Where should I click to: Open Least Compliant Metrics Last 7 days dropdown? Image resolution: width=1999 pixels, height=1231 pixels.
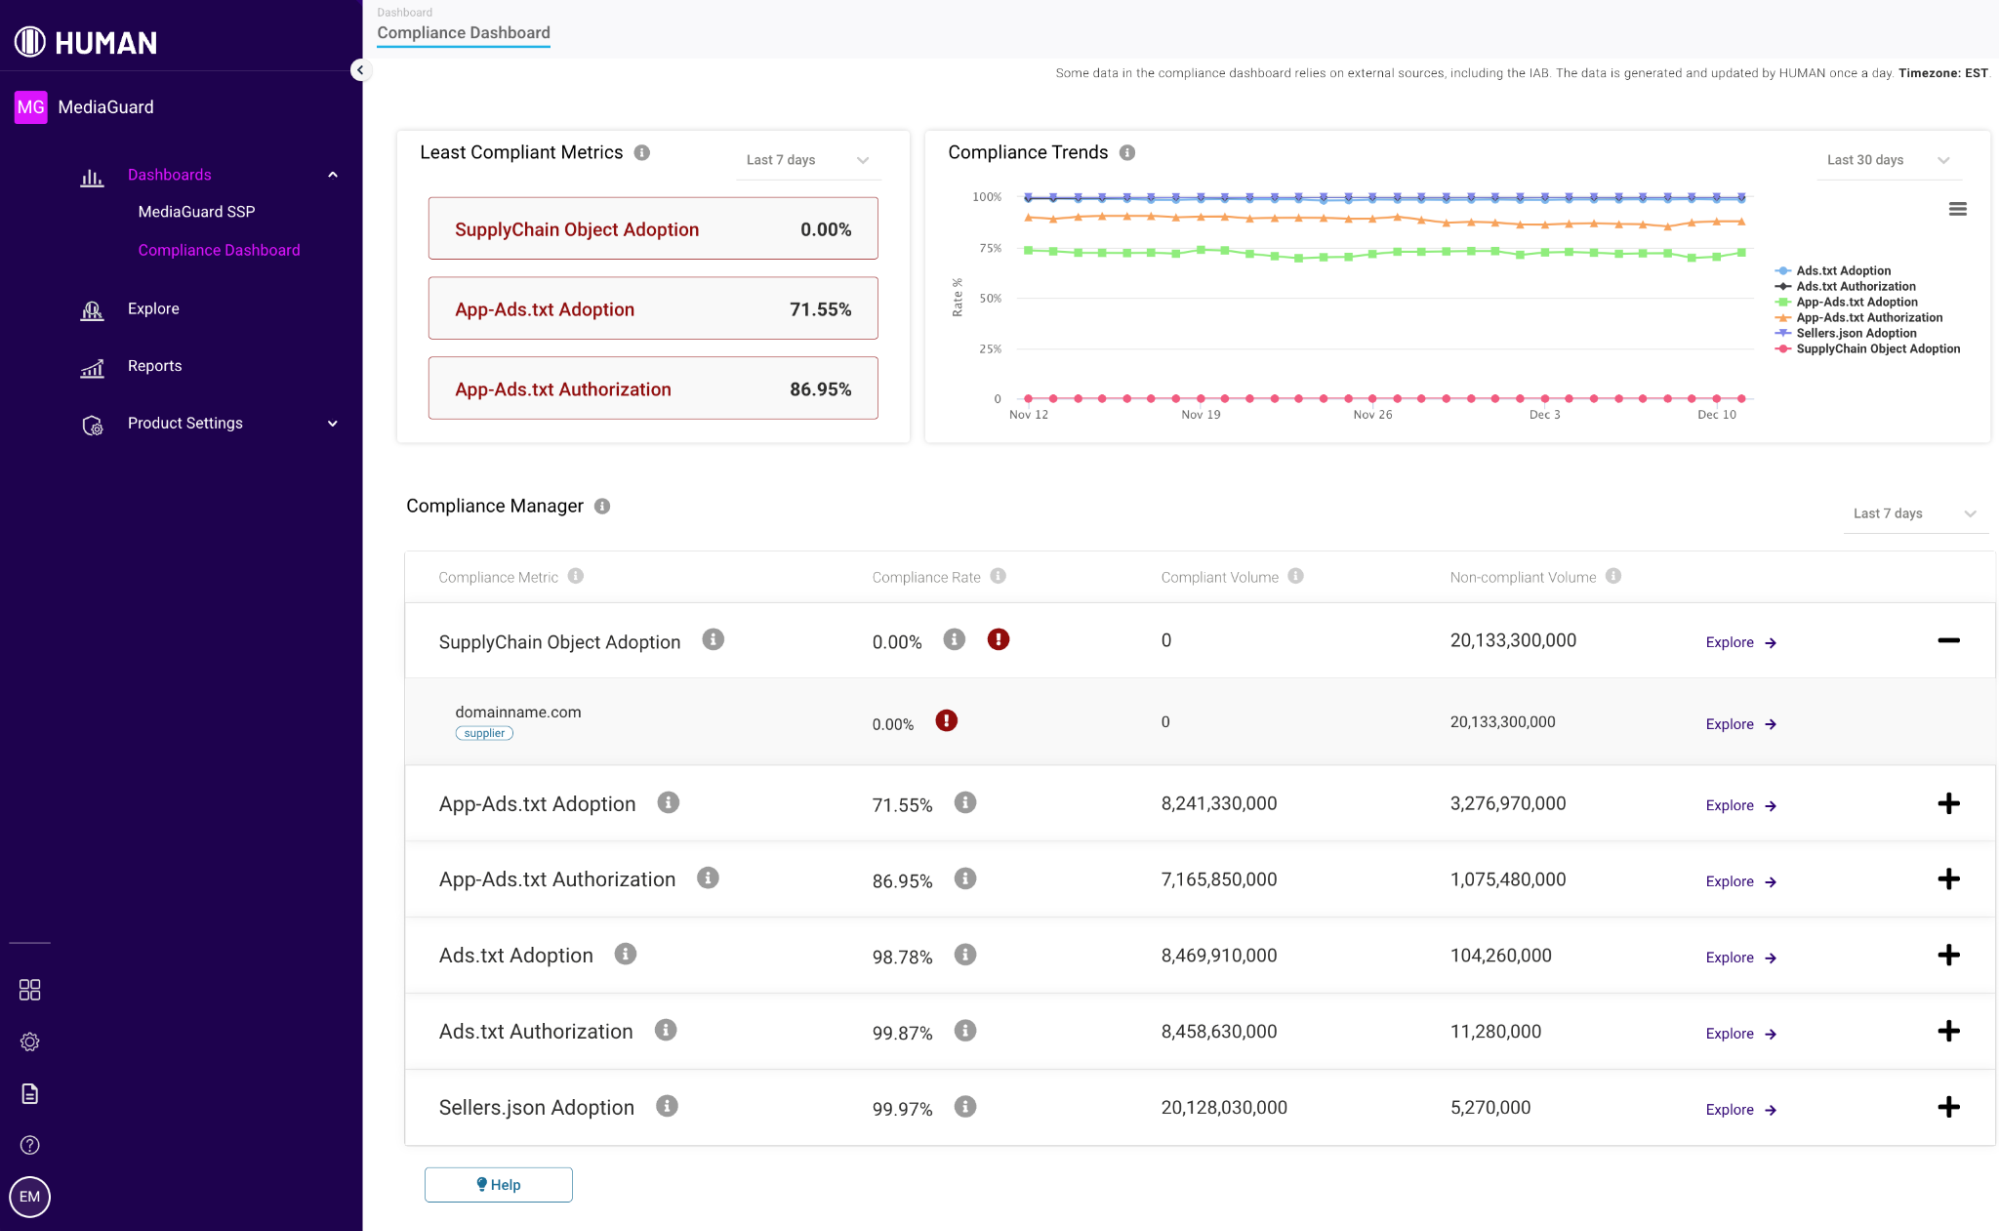(x=808, y=160)
